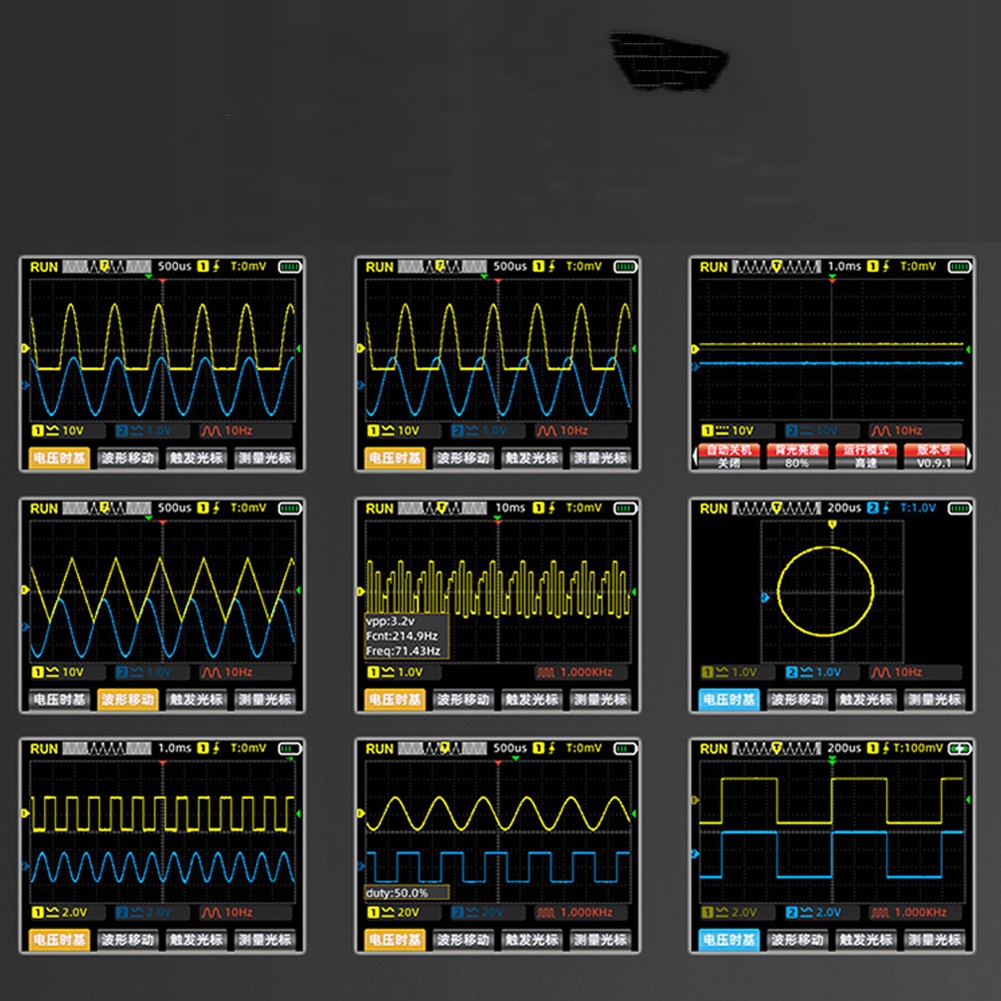
Task: Click 500us timebase on triangle-wave screen
Action: pos(174,508)
